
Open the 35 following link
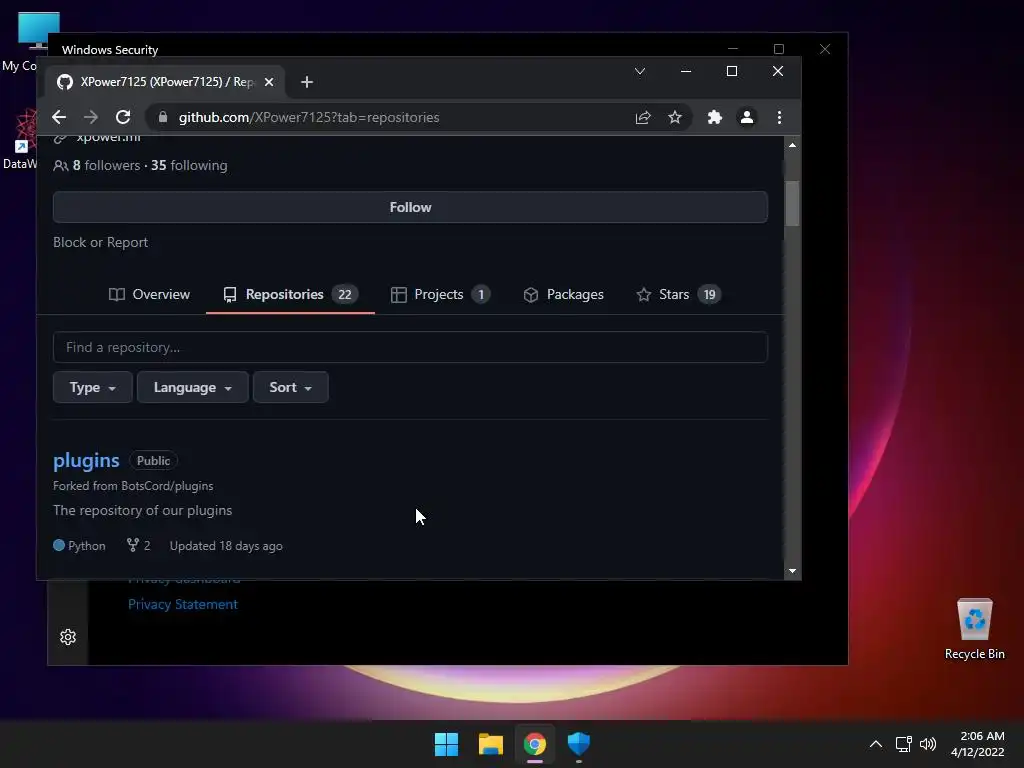point(189,165)
